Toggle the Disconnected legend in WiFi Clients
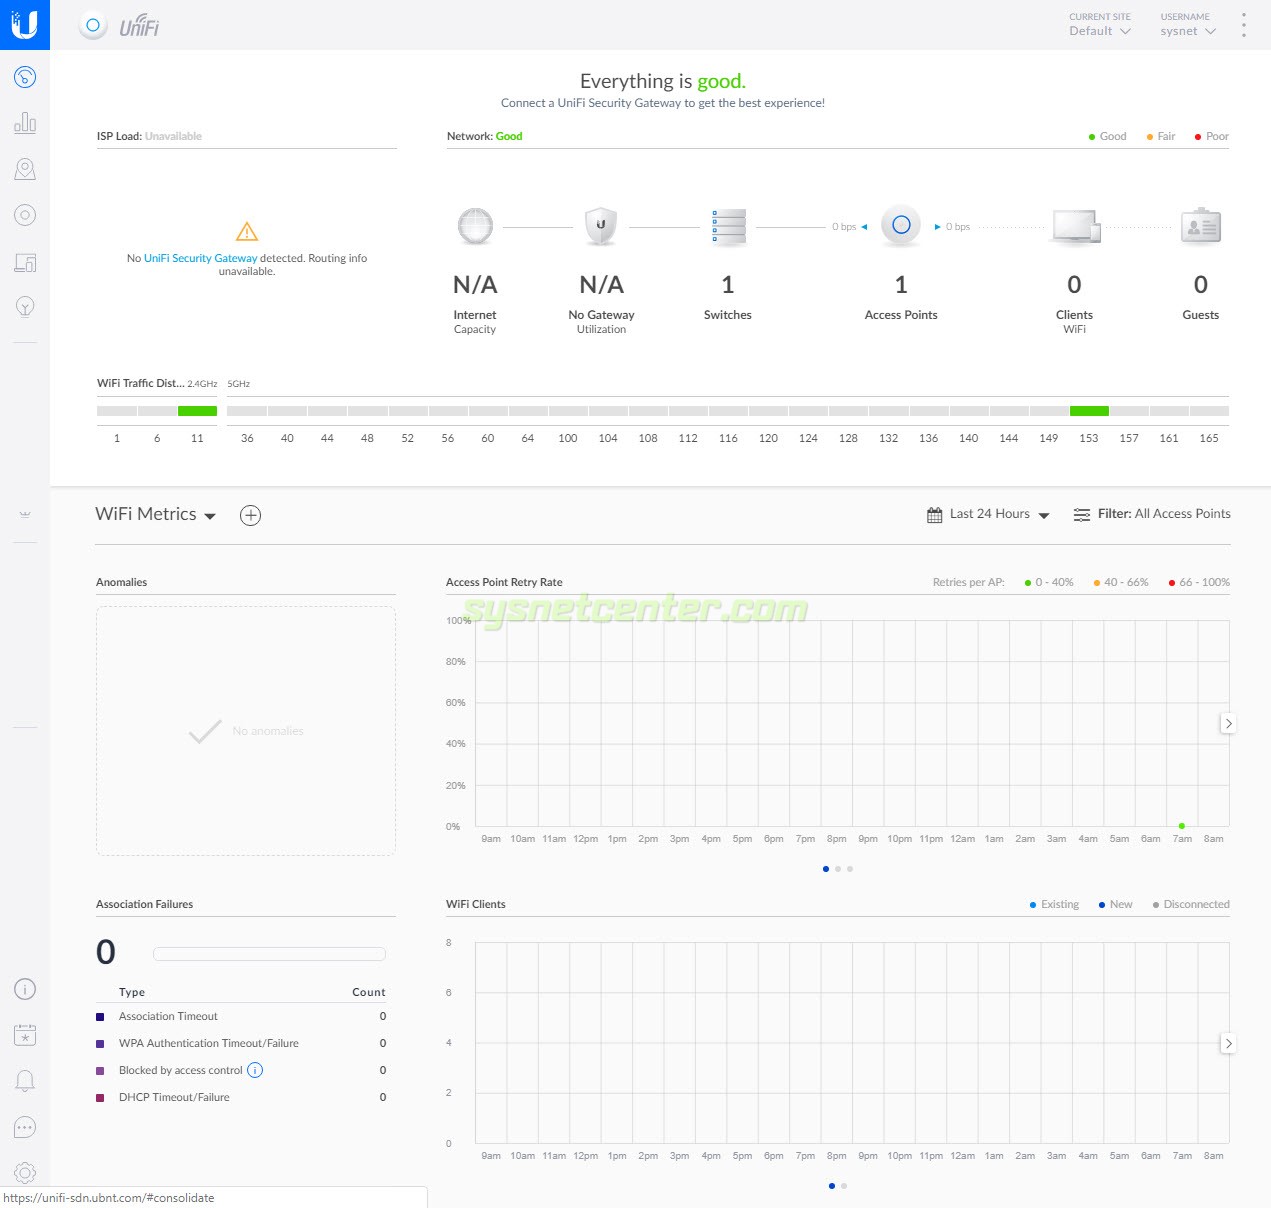 coord(1191,904)
